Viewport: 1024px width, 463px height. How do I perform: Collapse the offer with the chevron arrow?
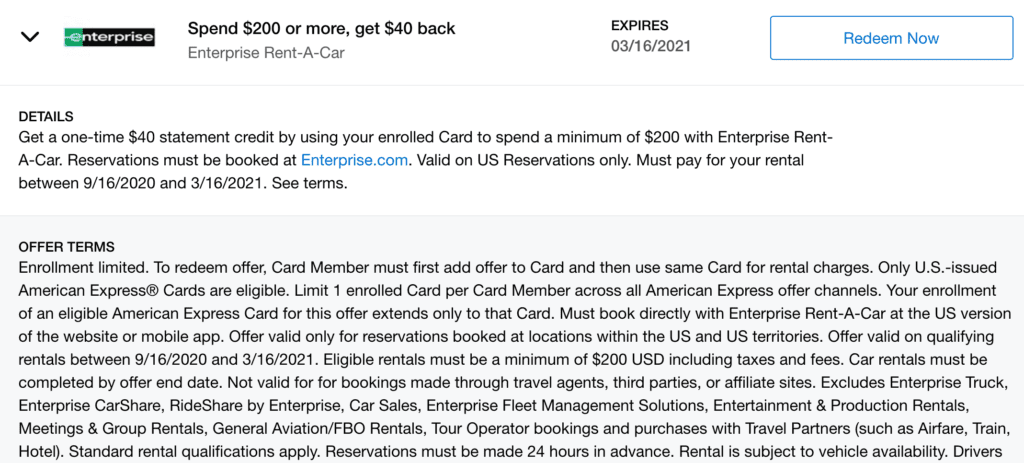(x=30, y=37)
